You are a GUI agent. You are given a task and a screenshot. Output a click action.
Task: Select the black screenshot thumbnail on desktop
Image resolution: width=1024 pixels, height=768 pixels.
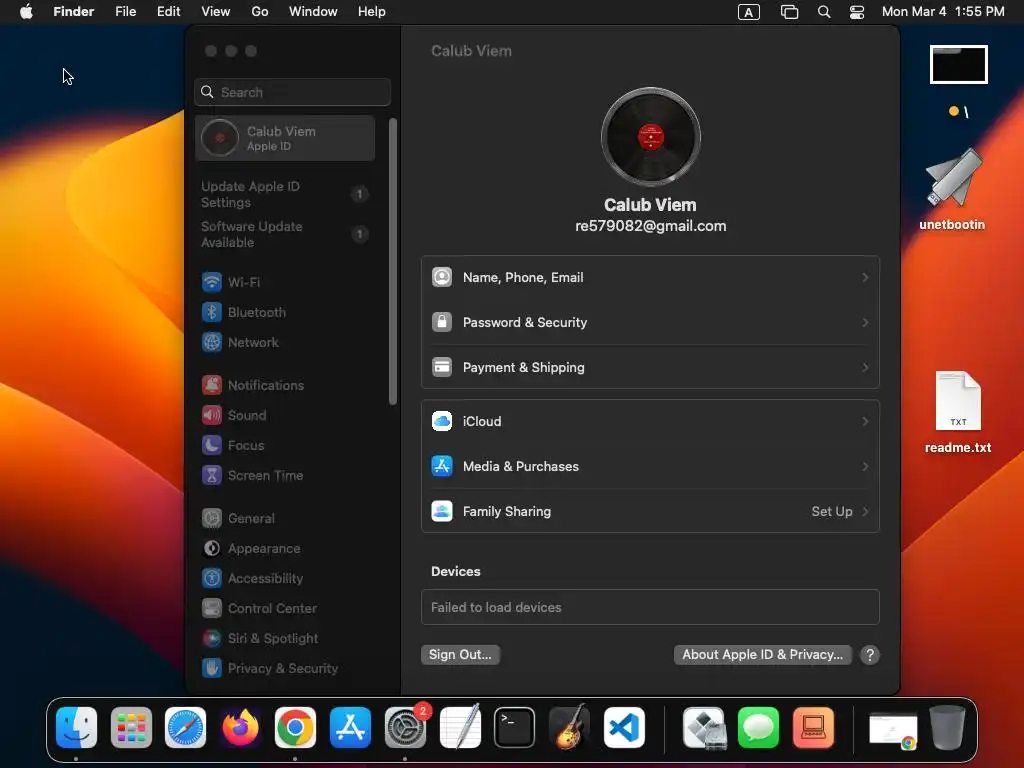959,65
